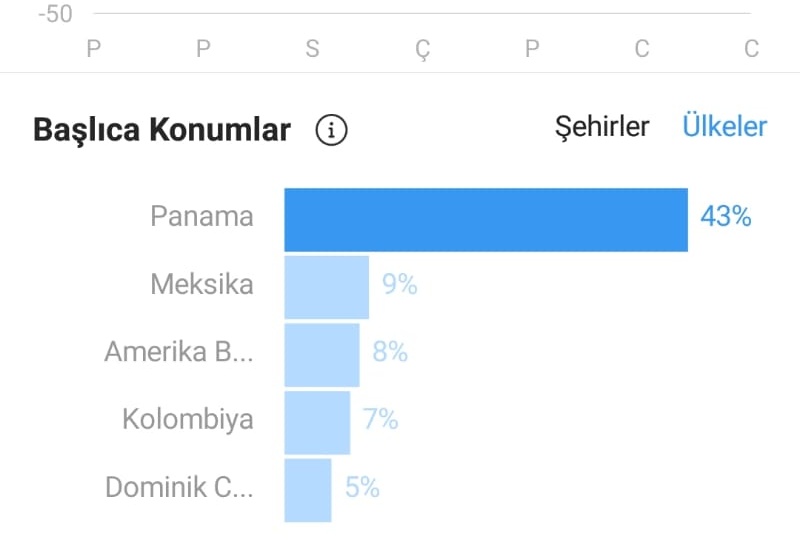Click the 7% value for Kolombiya

tap(381, 420)
